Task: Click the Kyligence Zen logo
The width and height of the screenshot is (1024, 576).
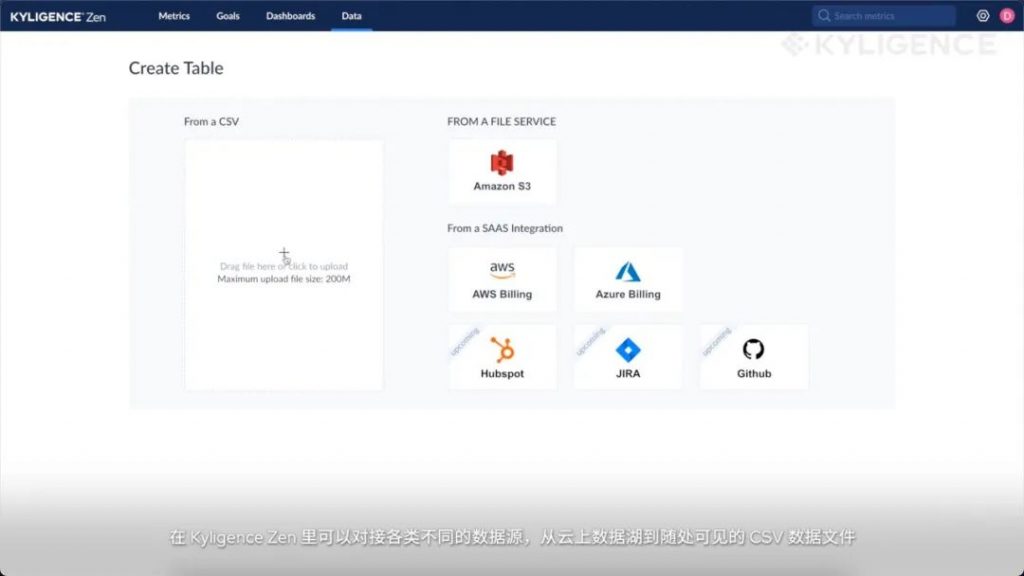Action: point(58,16)
